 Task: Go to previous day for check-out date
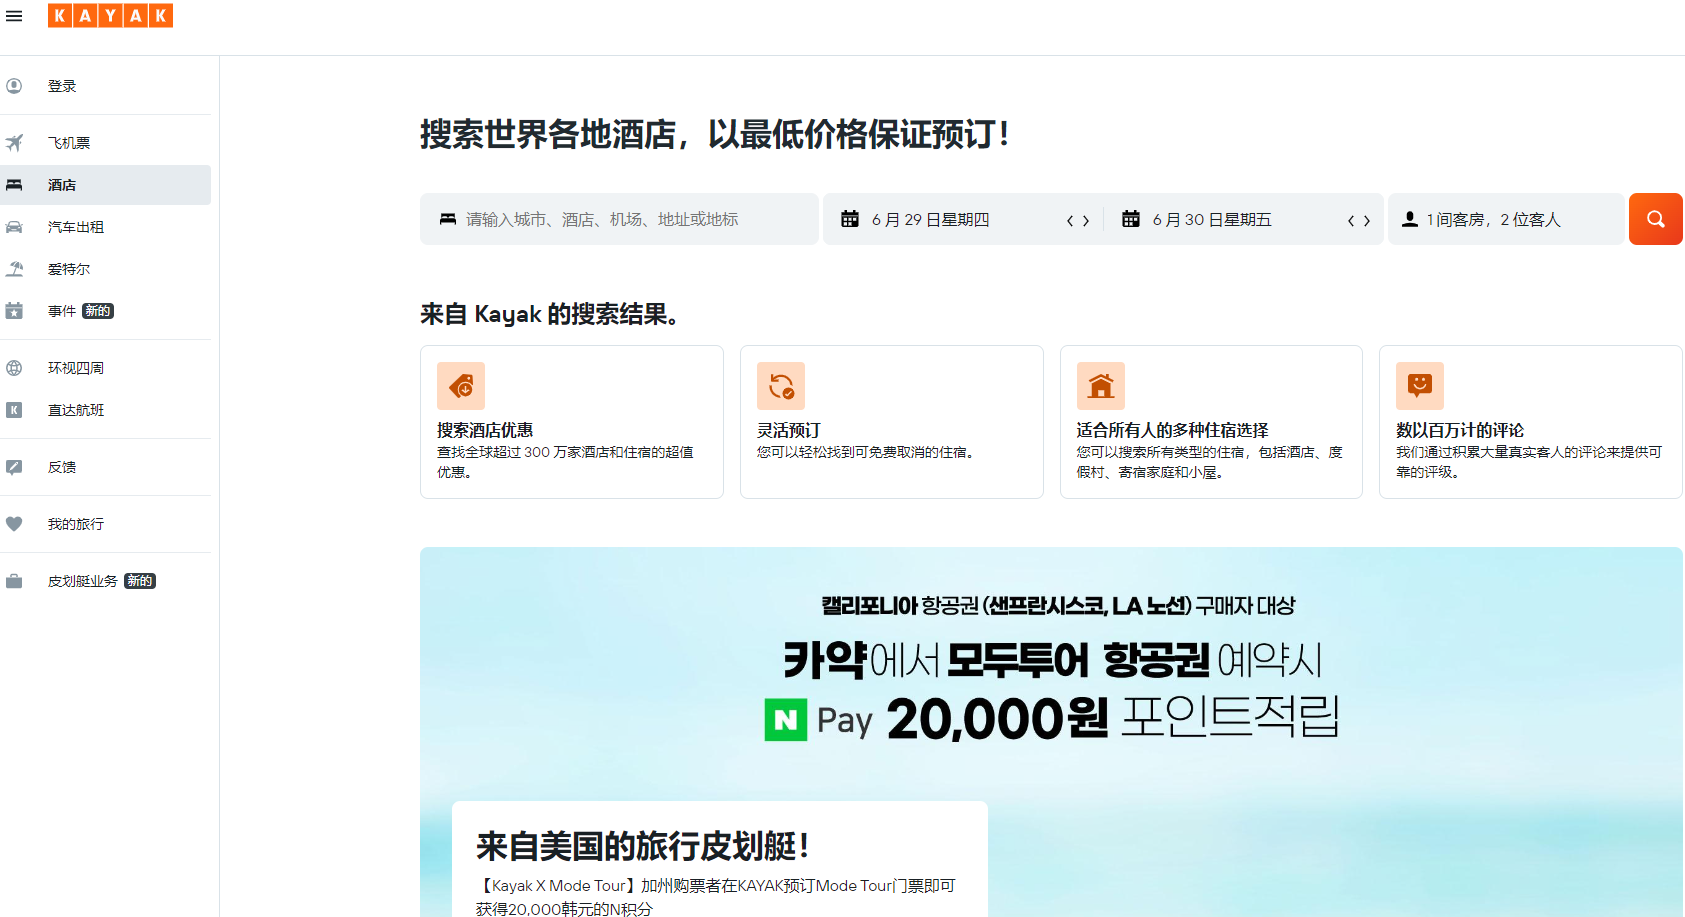click(x=1351, y=220)
